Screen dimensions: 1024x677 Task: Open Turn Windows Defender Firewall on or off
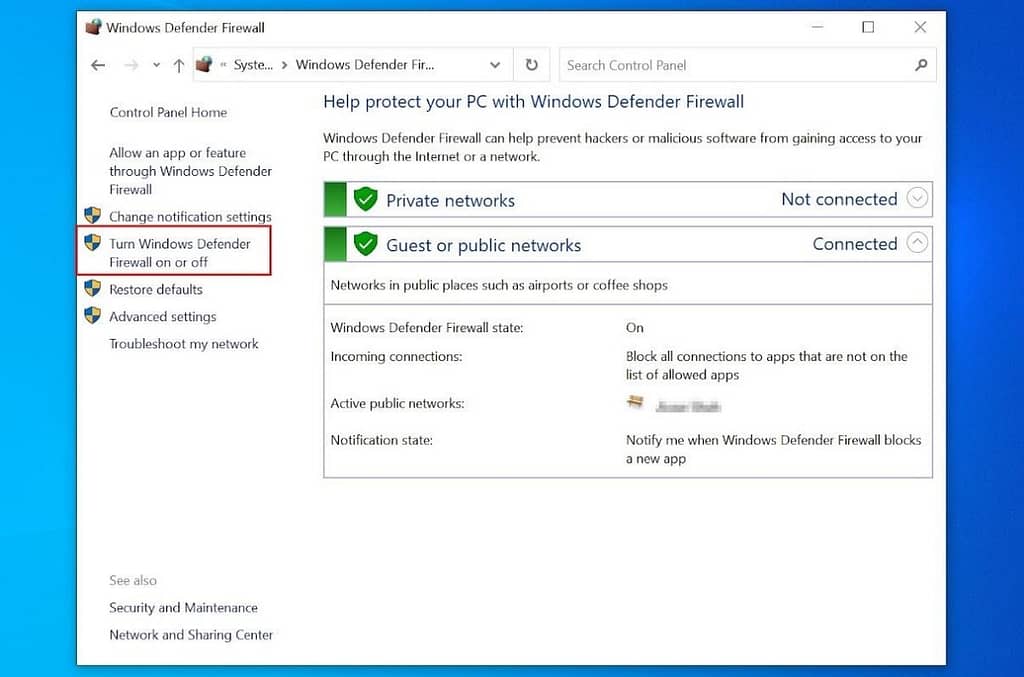180,253
